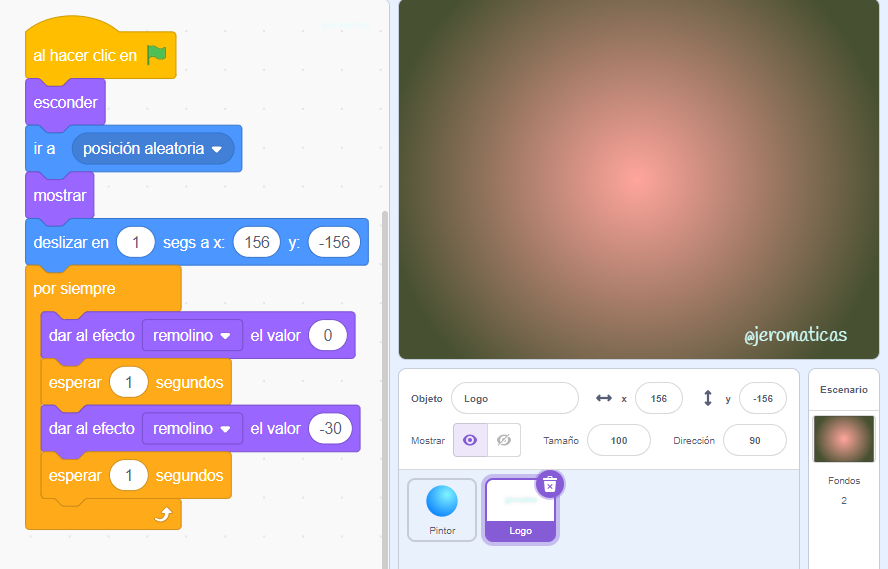Click the Objeto name field 'Logo'
This screenshot has width=888, height=569.
515,399
